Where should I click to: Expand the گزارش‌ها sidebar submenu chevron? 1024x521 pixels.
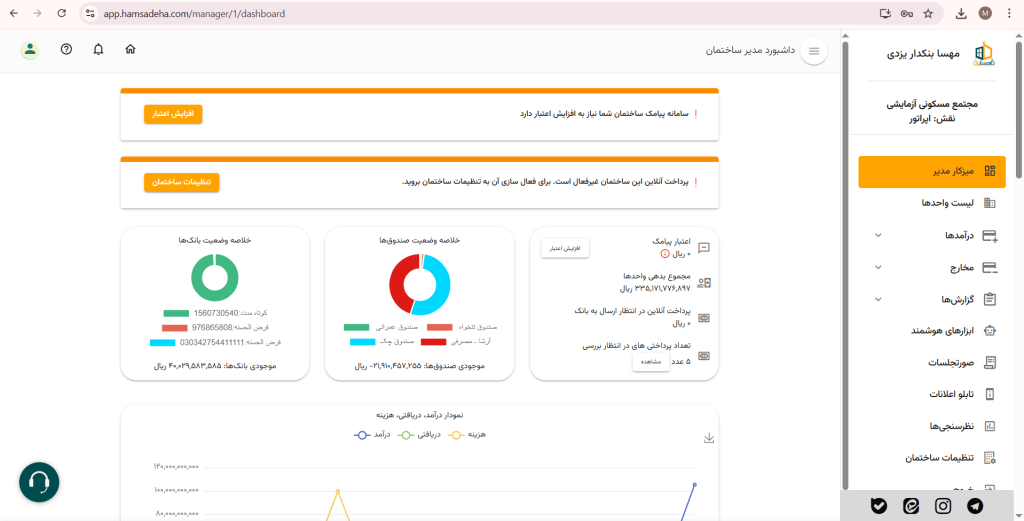(x=878, y=299)
